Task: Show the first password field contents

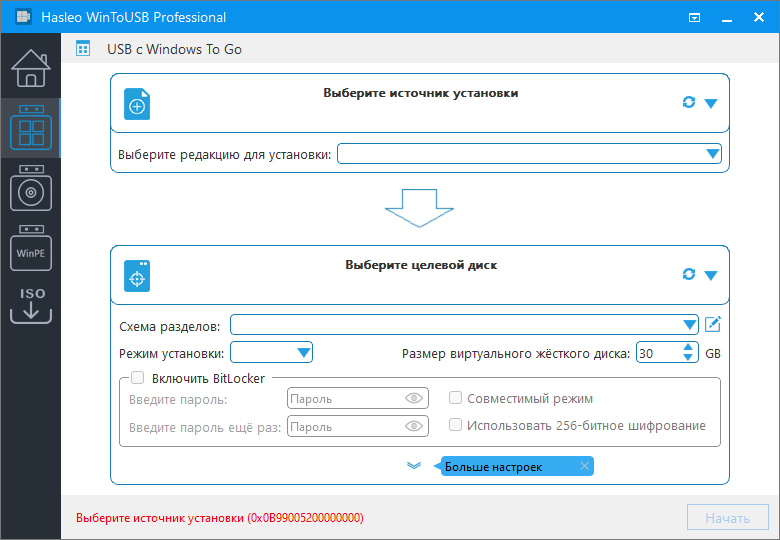Action: tap(414, 398)
